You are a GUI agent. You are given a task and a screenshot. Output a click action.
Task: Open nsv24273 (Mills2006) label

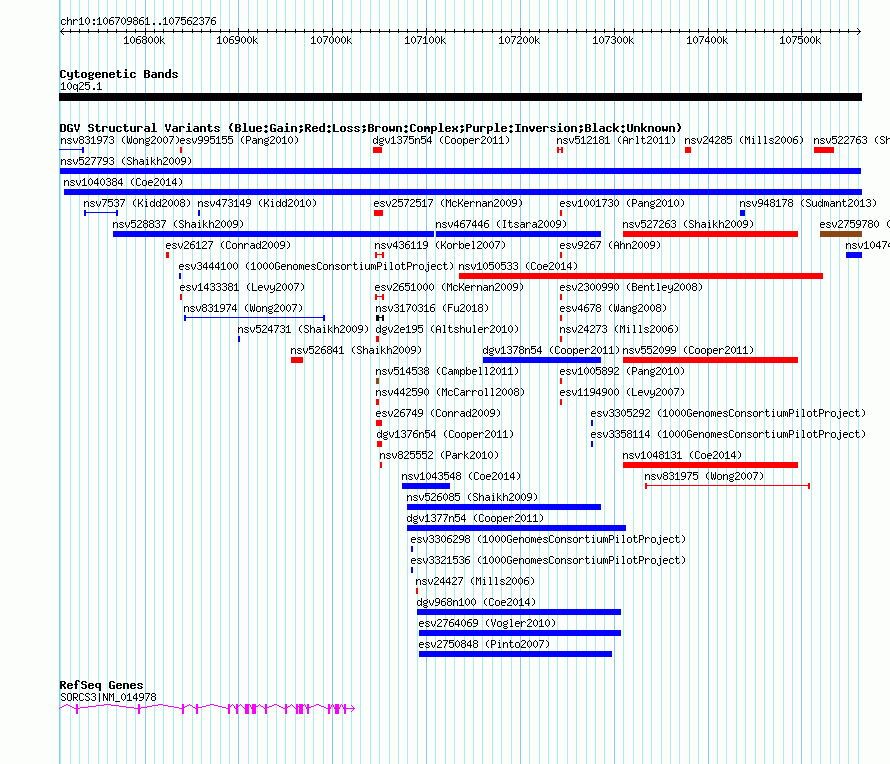[619, 329]
